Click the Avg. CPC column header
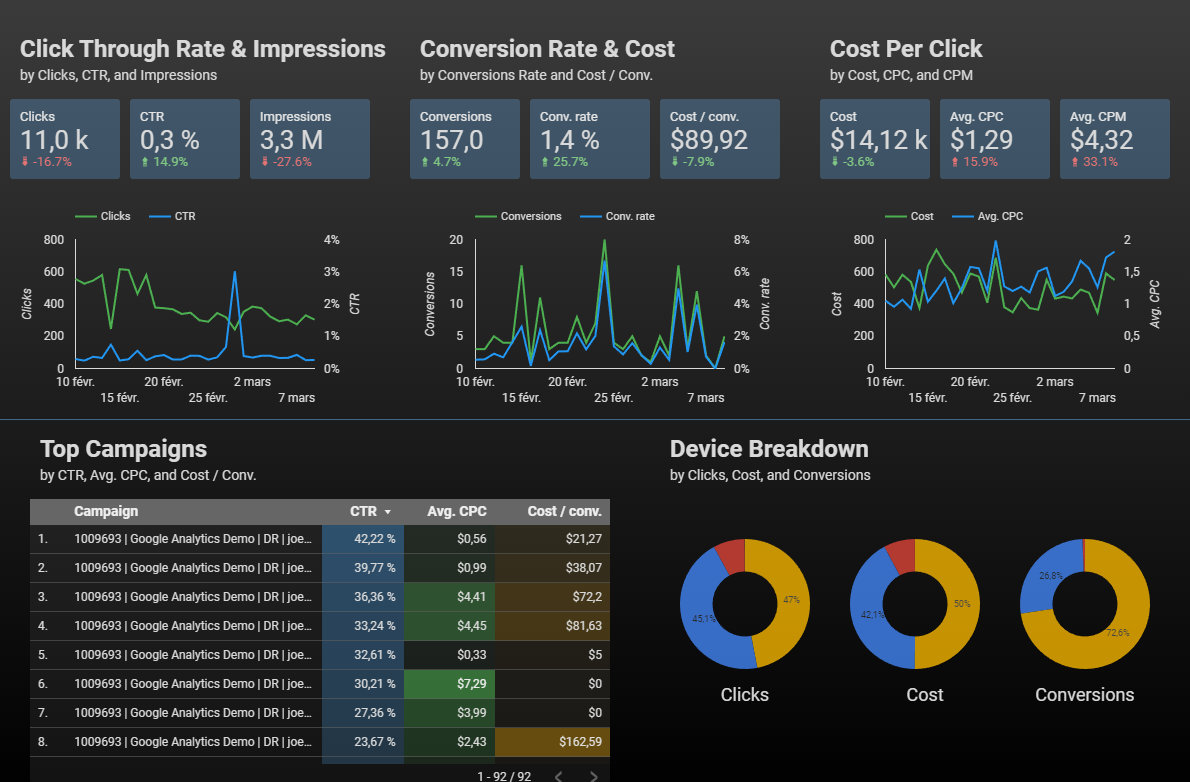The width and height of the screenshot is (1190, 782). (x=456, y=512)
